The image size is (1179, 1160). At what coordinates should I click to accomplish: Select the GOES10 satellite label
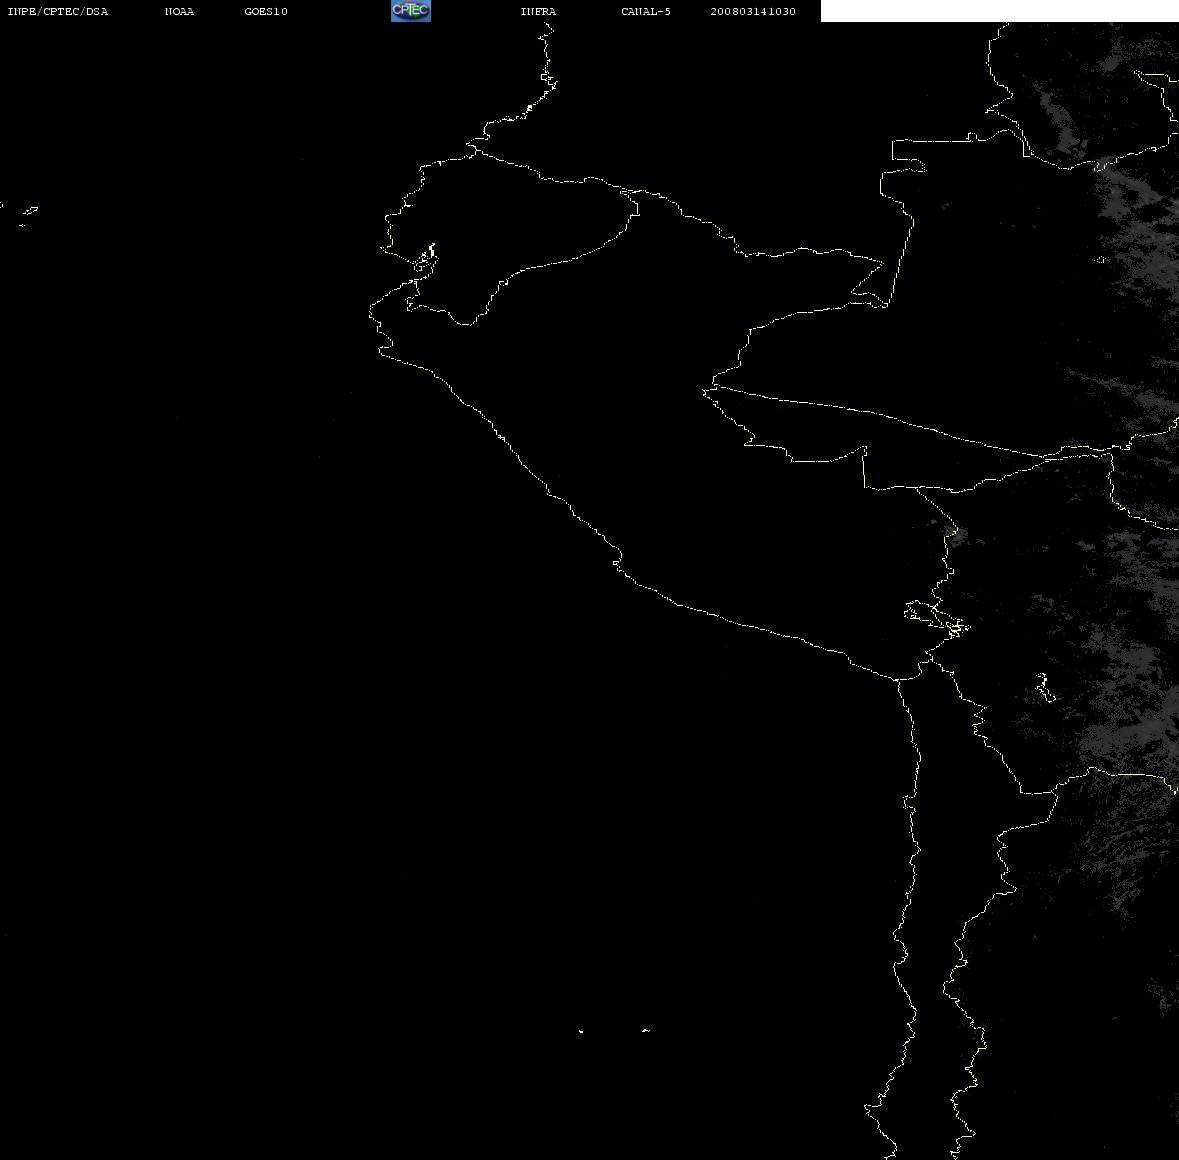(266, 11)
